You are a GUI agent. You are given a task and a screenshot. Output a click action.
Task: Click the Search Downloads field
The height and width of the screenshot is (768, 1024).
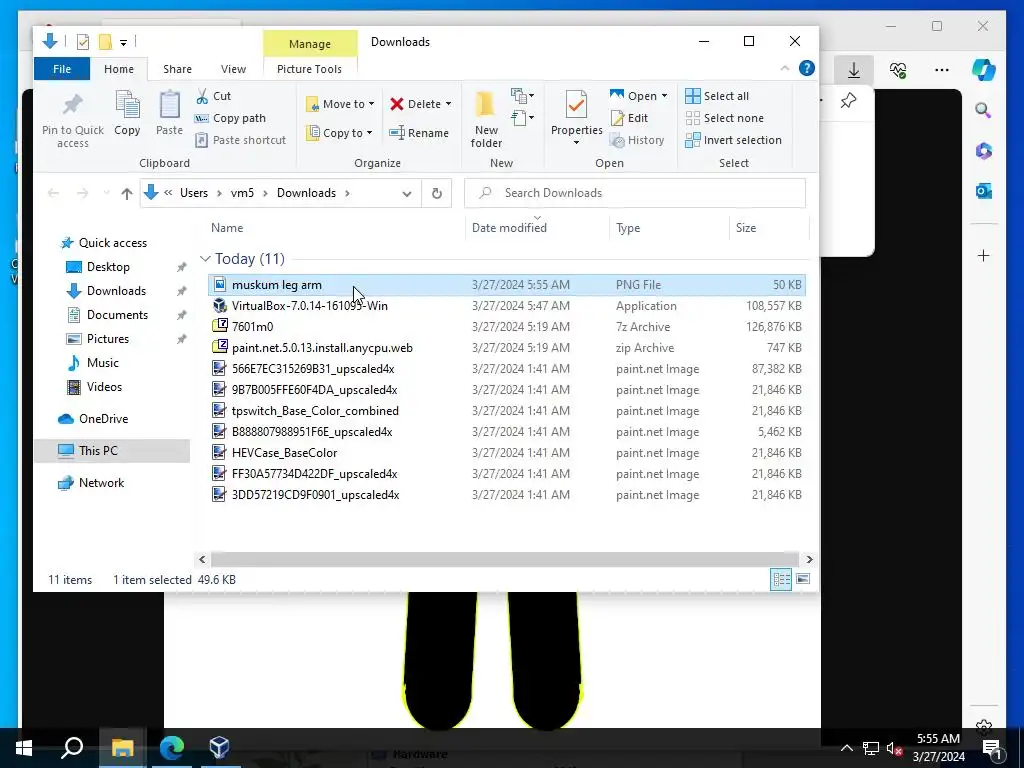click(x=635, y=193)
